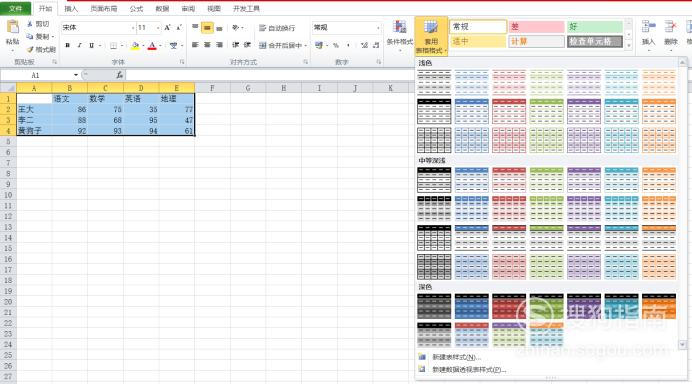Switch to the Developer (开发工具) tab
The width and height of the screenshot is (692, 384).
click(x=246, y=8)
